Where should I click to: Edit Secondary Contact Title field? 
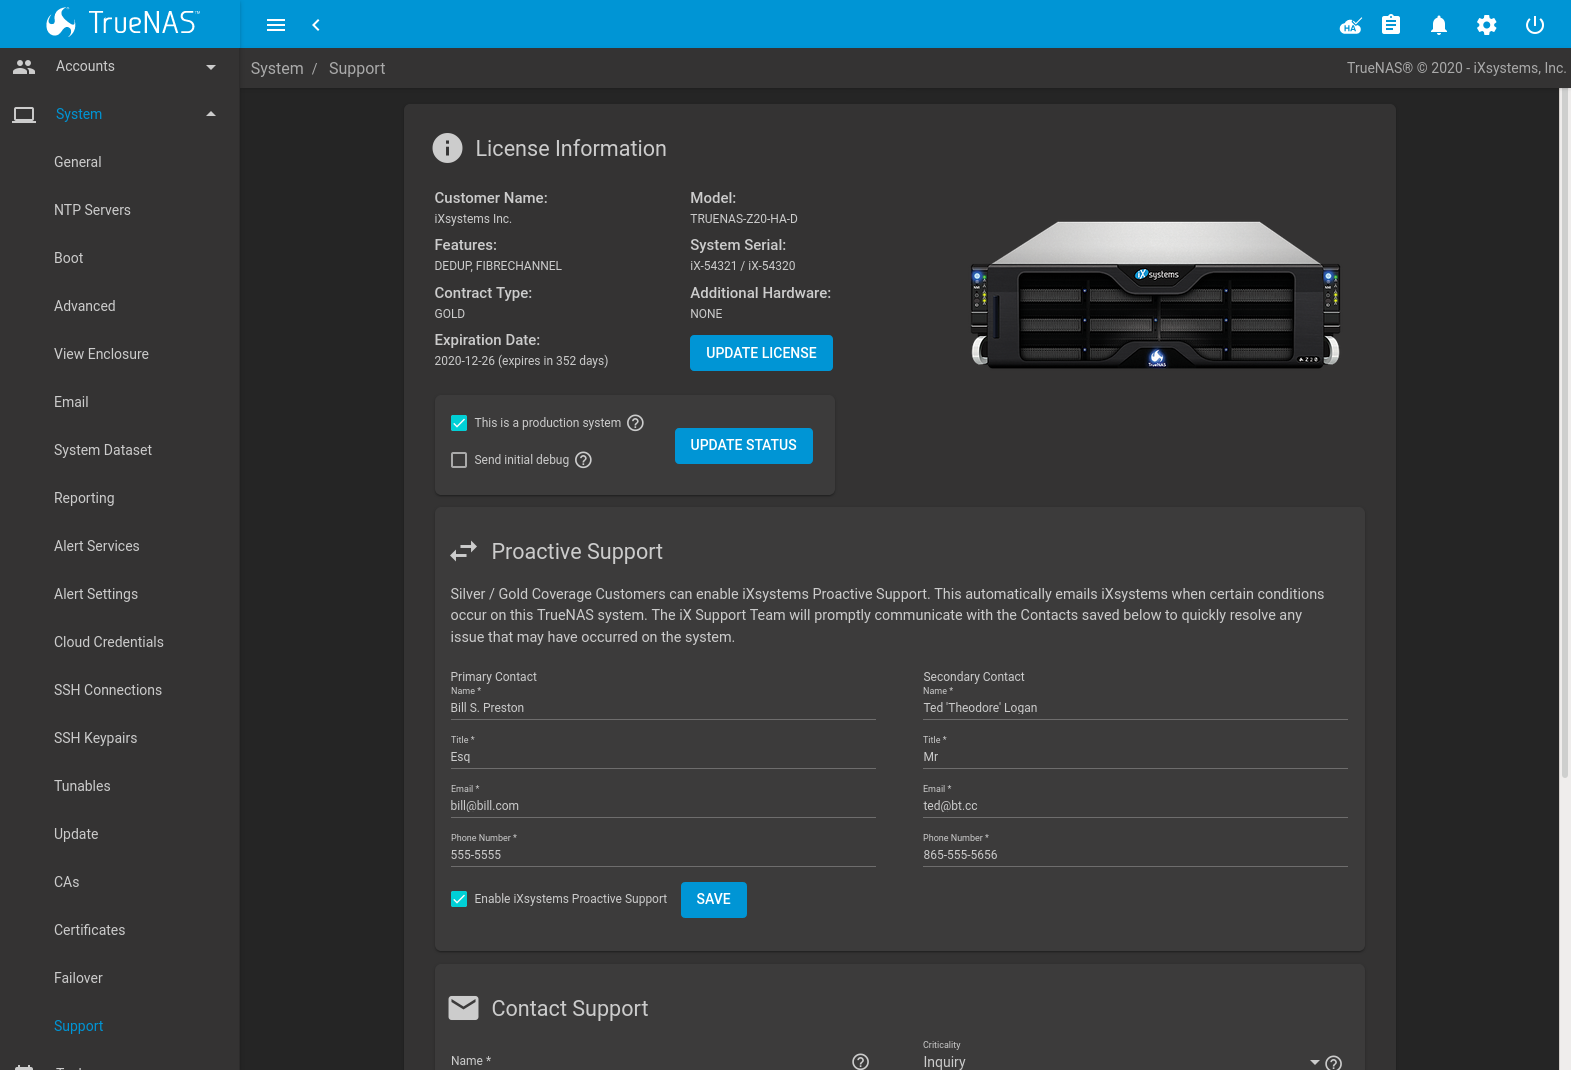tap(1135, 757)
